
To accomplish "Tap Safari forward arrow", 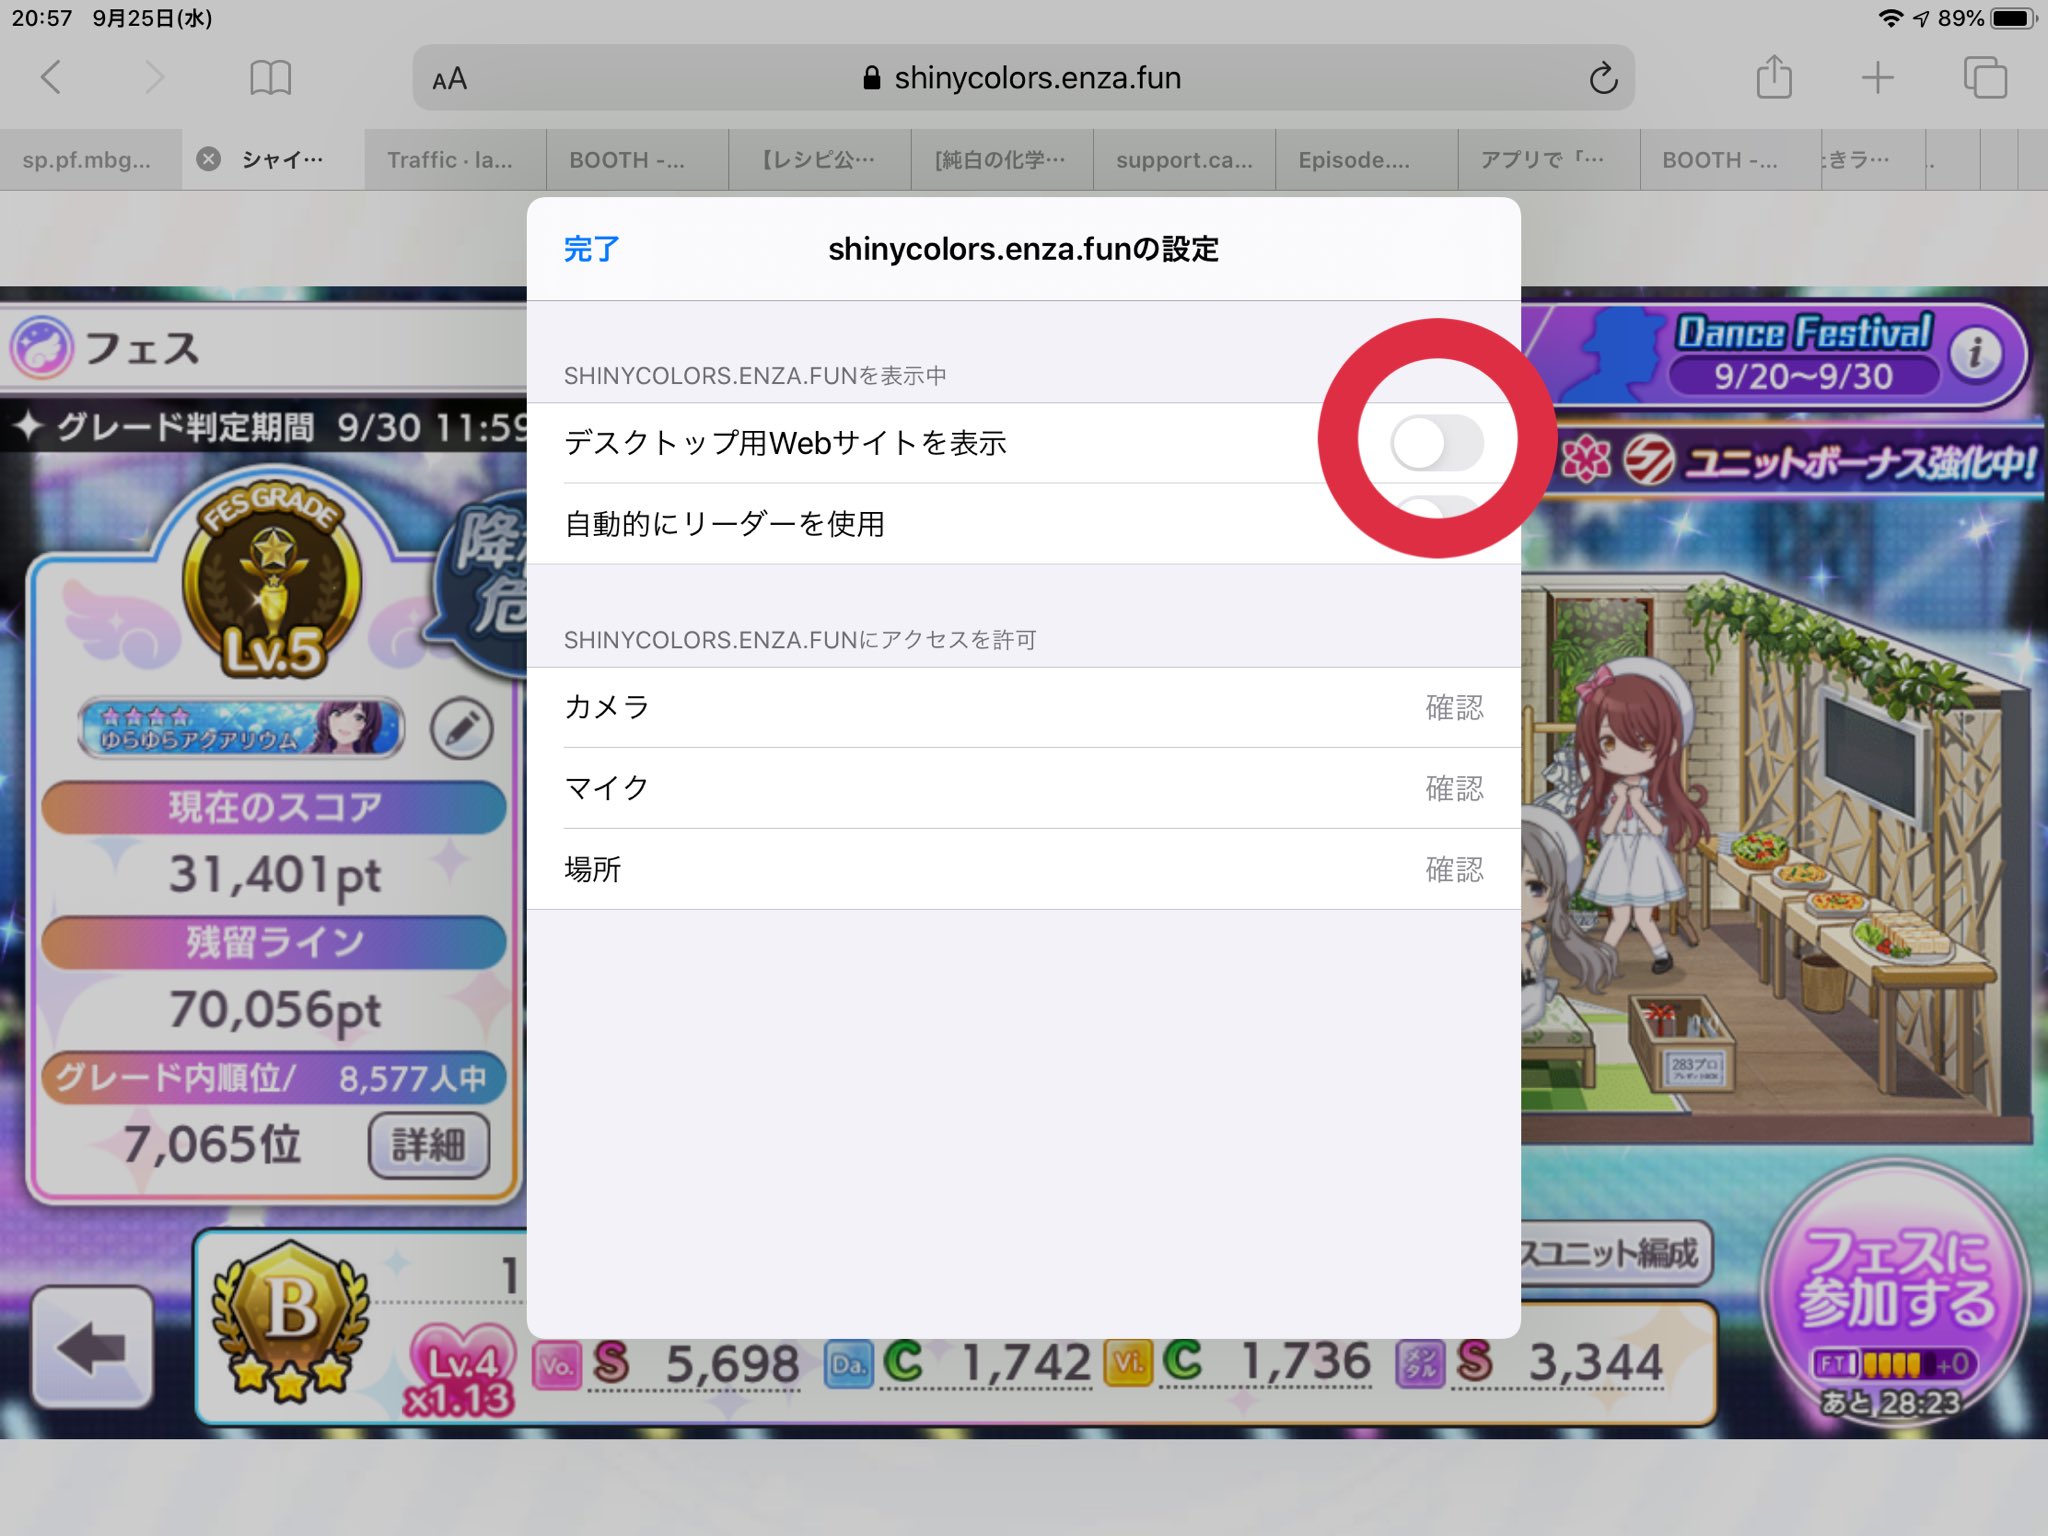I will tap(154, 77).
